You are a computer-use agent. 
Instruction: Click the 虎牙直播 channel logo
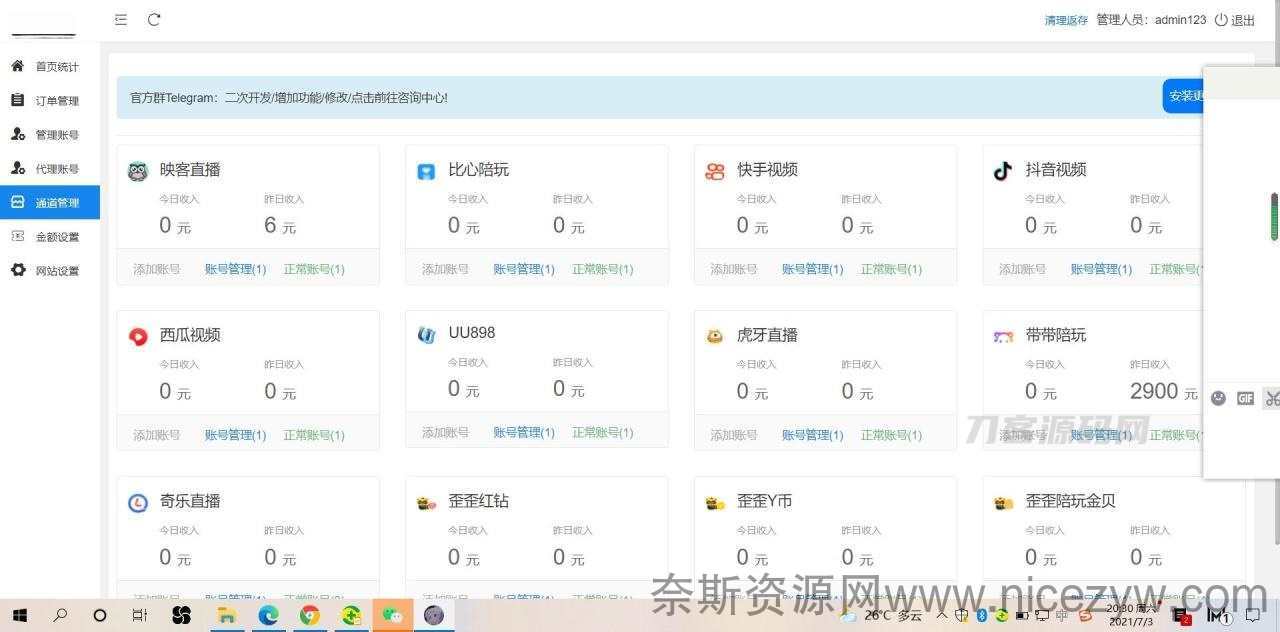[x=715, y=336]
